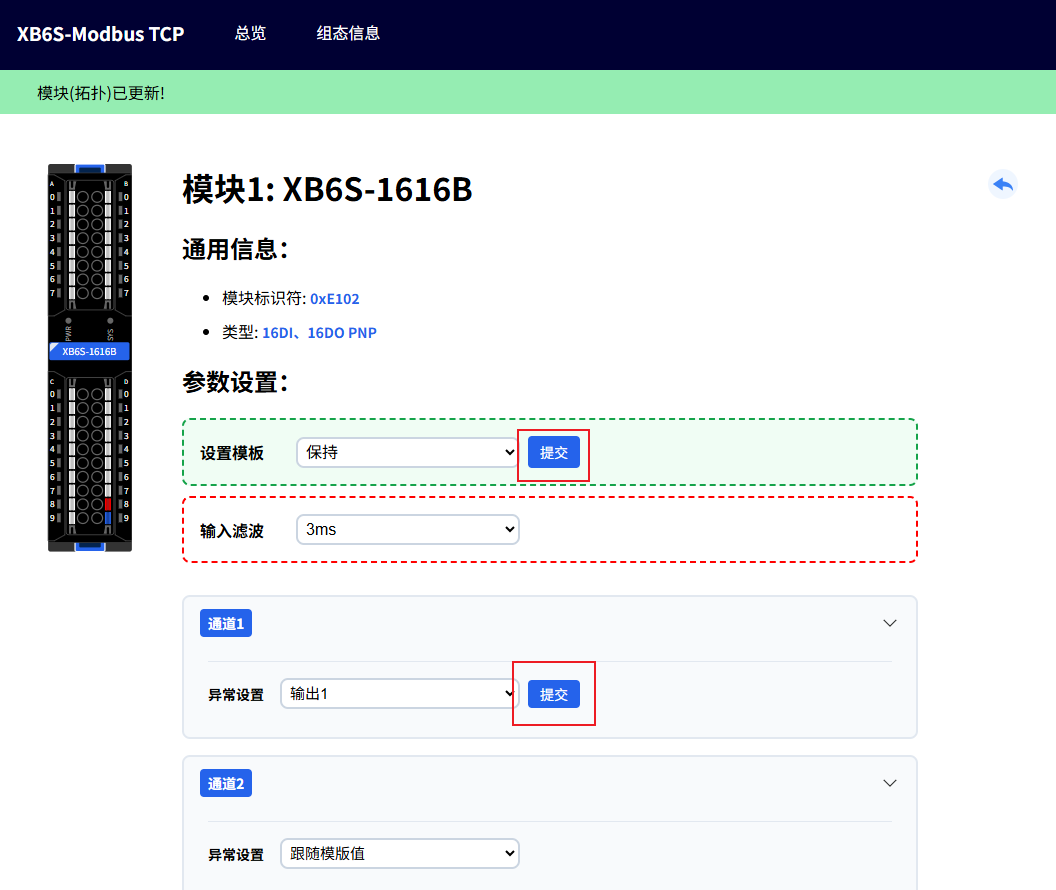Open the 组态信息 menu item
Viewport: 1056px width, 890px height.
348,33
